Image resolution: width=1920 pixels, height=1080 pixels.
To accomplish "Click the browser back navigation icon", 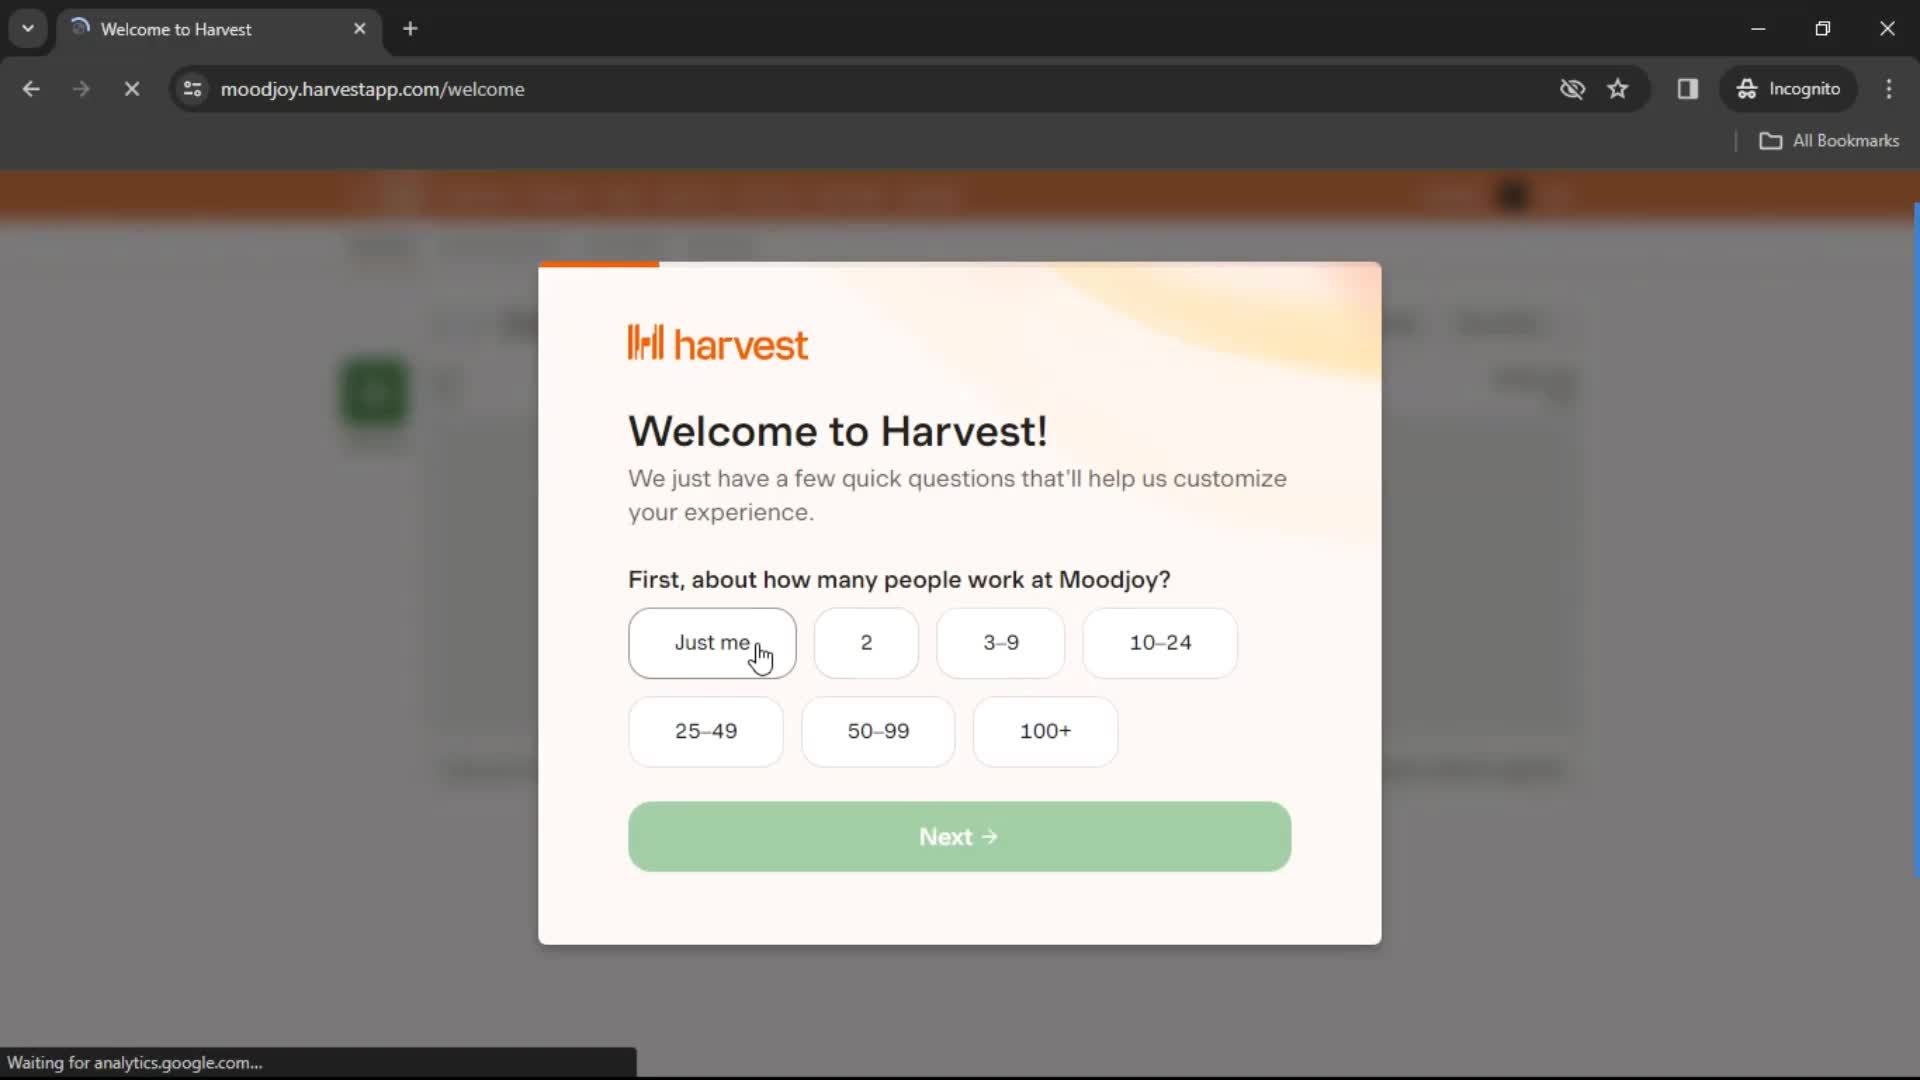I will click(32, 88).
